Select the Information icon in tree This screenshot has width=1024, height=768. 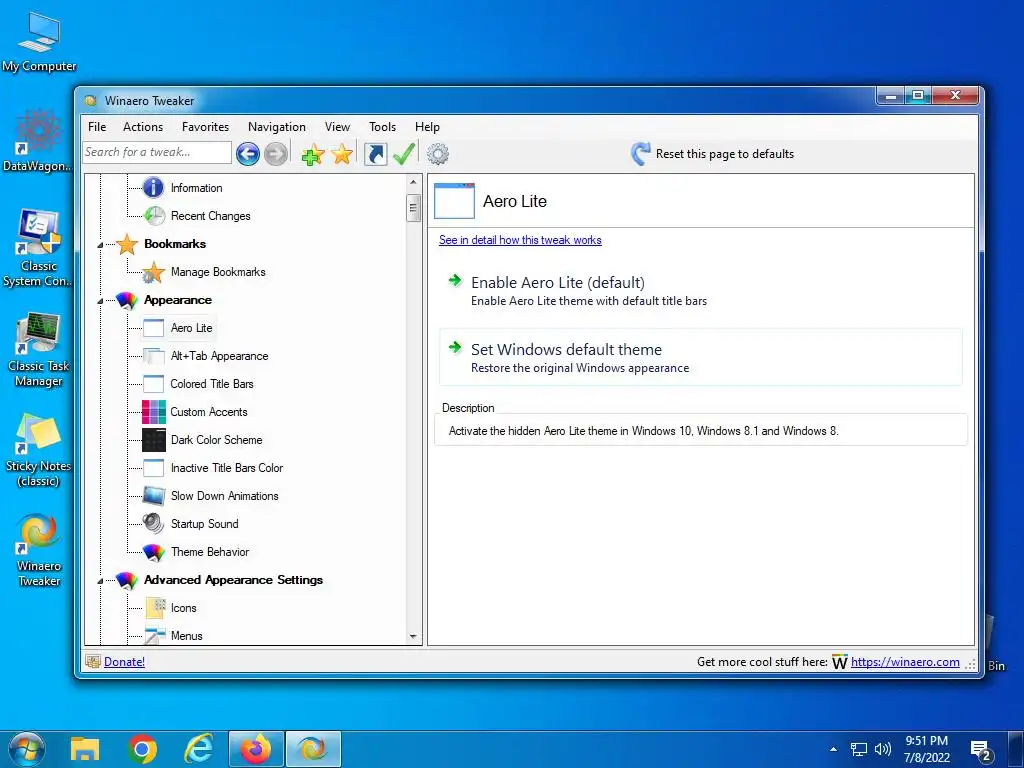(153, 187)
